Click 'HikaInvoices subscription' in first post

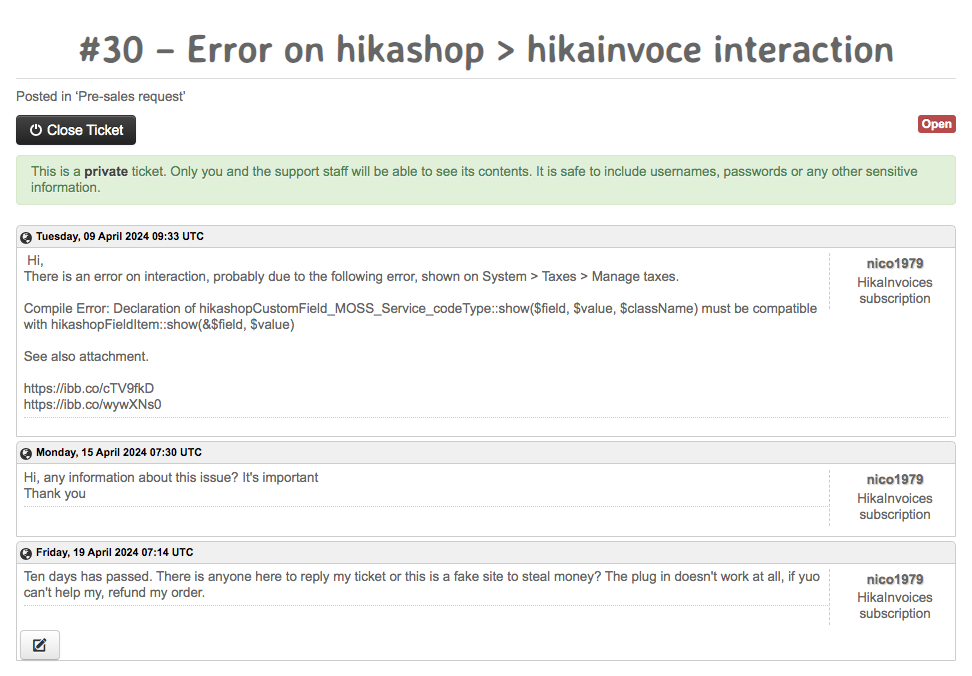click(895, 291)
